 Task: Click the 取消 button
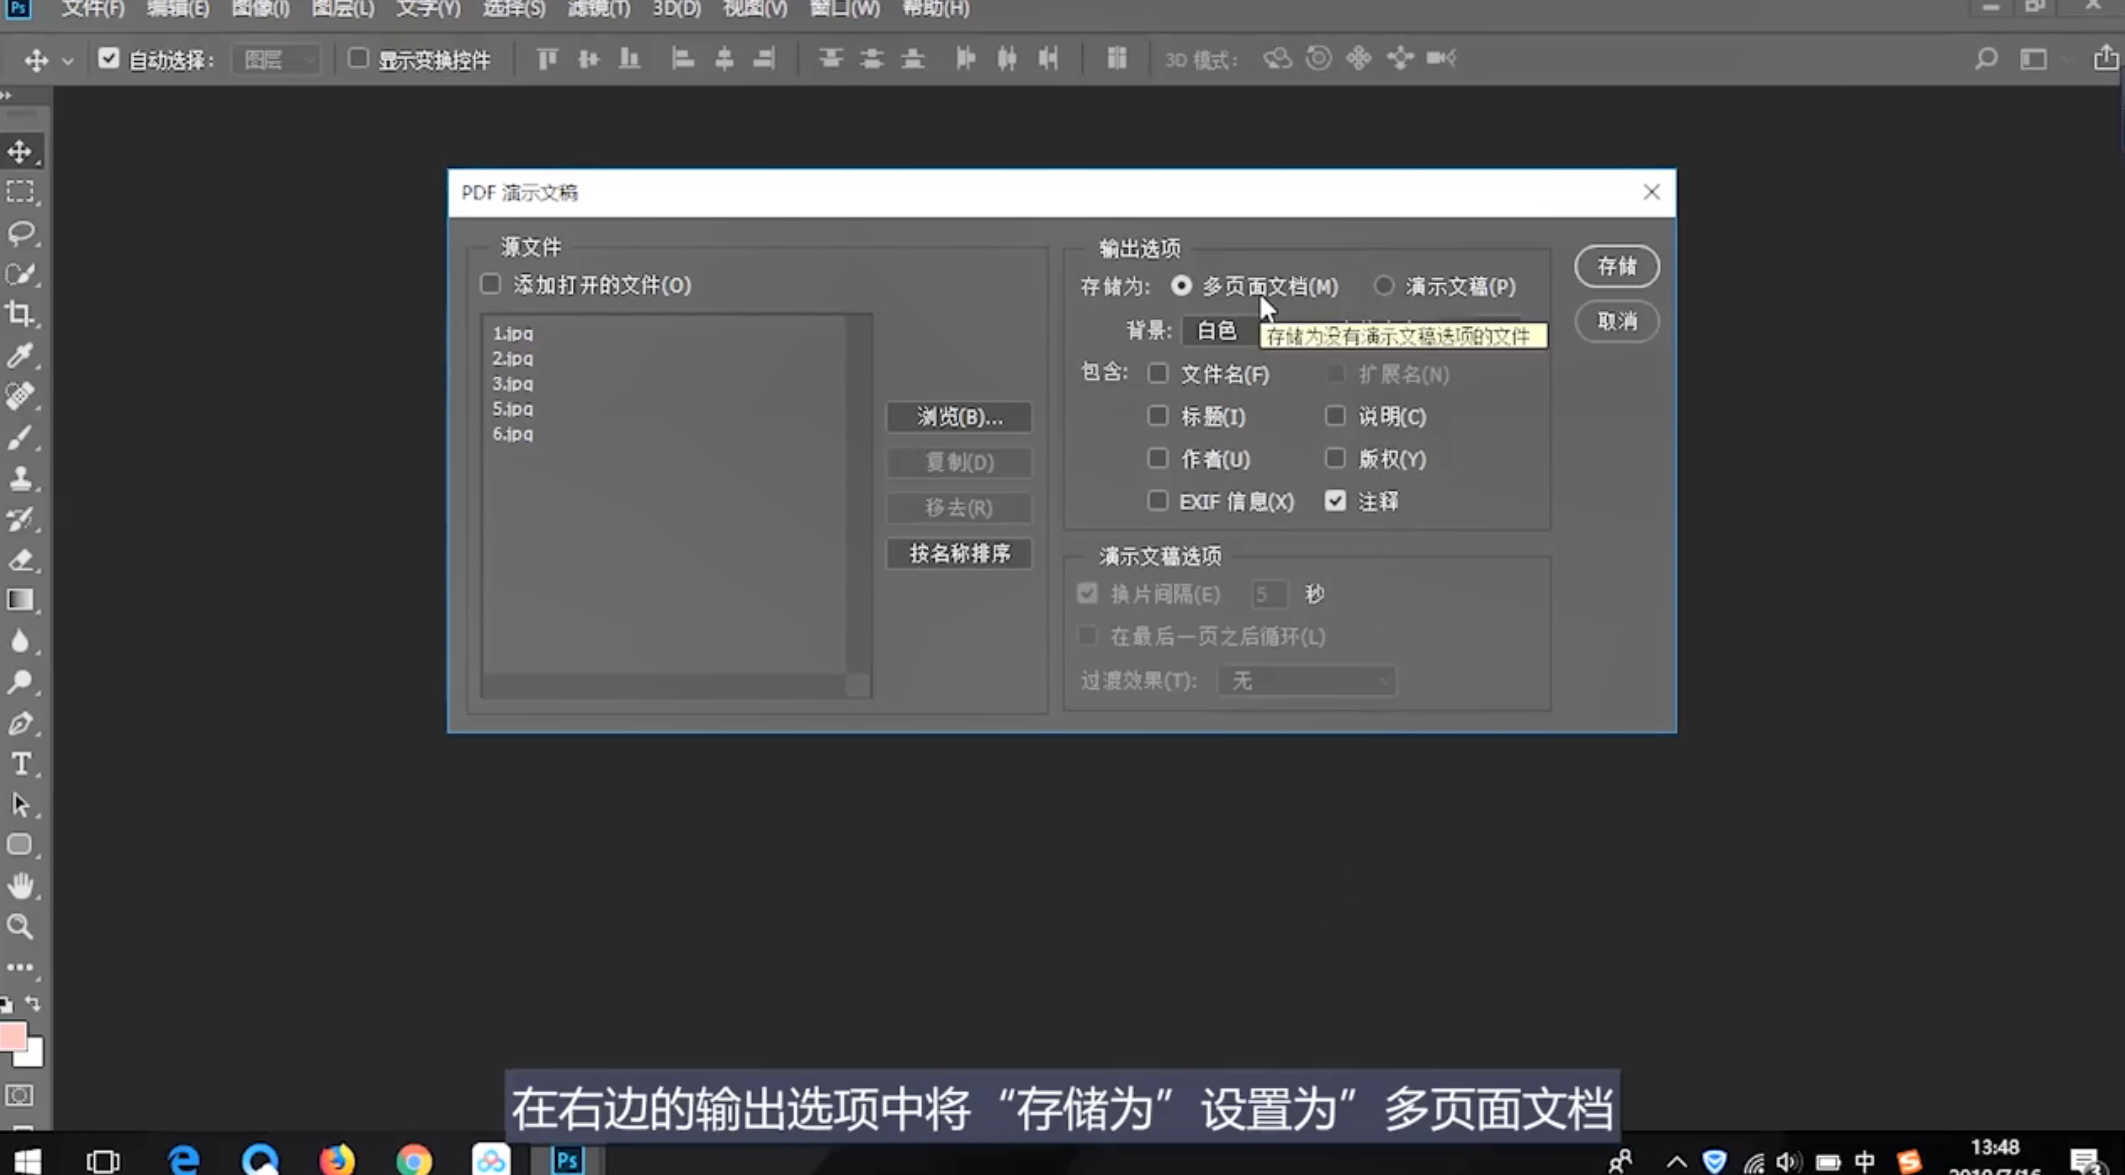coord(1617,321)
